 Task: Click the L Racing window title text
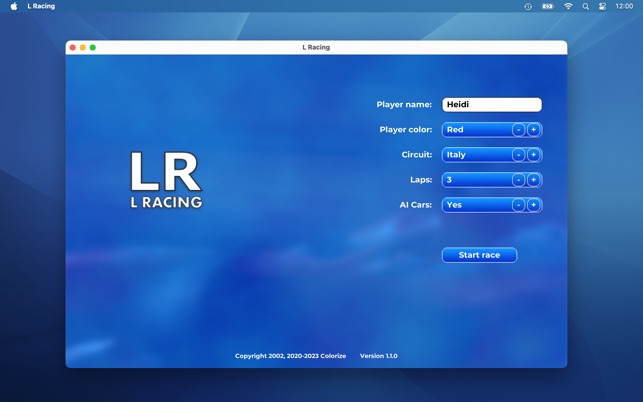316,47
